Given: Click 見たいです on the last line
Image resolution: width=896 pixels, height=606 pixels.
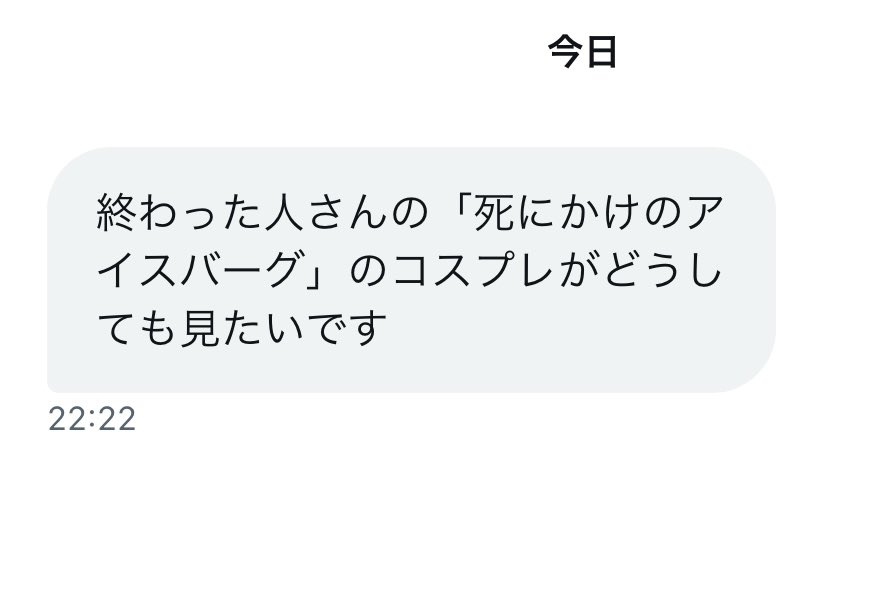Looking at the screenshot, I should click(284, 329).
